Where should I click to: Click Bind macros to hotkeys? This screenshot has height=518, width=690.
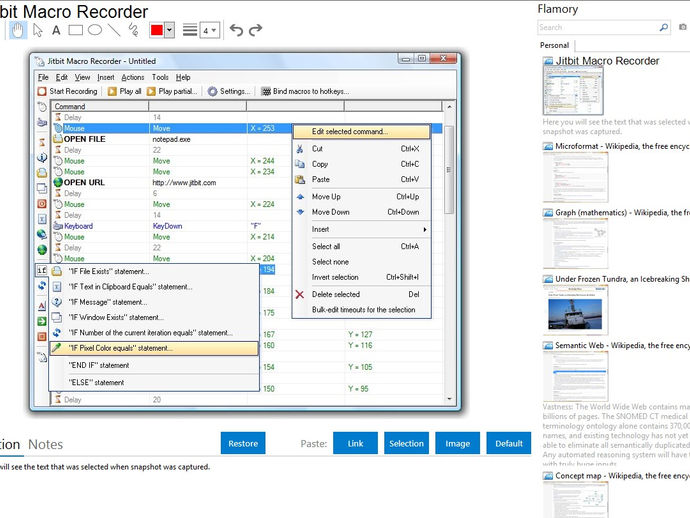305,91
